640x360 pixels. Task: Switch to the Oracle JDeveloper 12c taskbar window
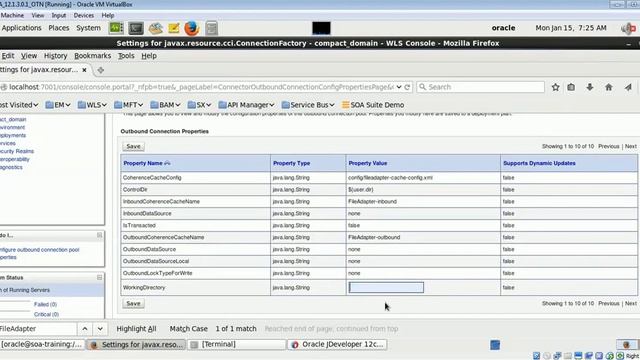click(x=338, y=344)
